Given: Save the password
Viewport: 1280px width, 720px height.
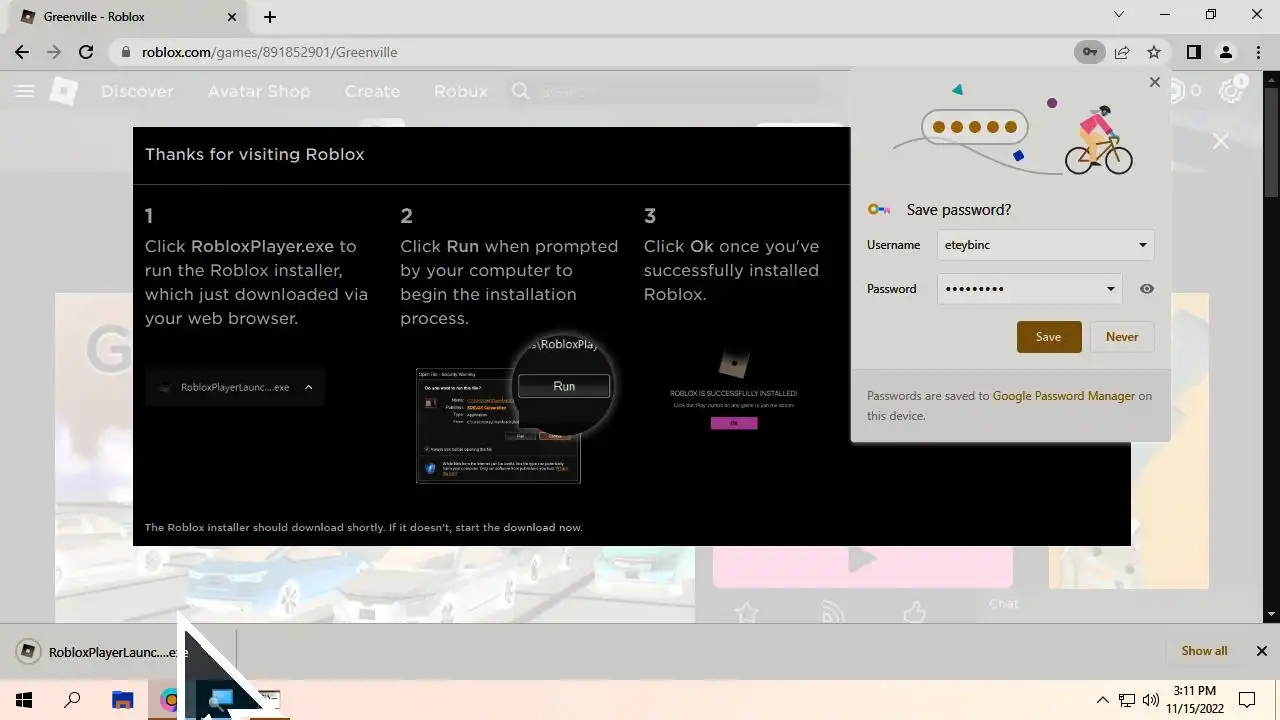Looking at the screenshot, I should [1049, 337].
